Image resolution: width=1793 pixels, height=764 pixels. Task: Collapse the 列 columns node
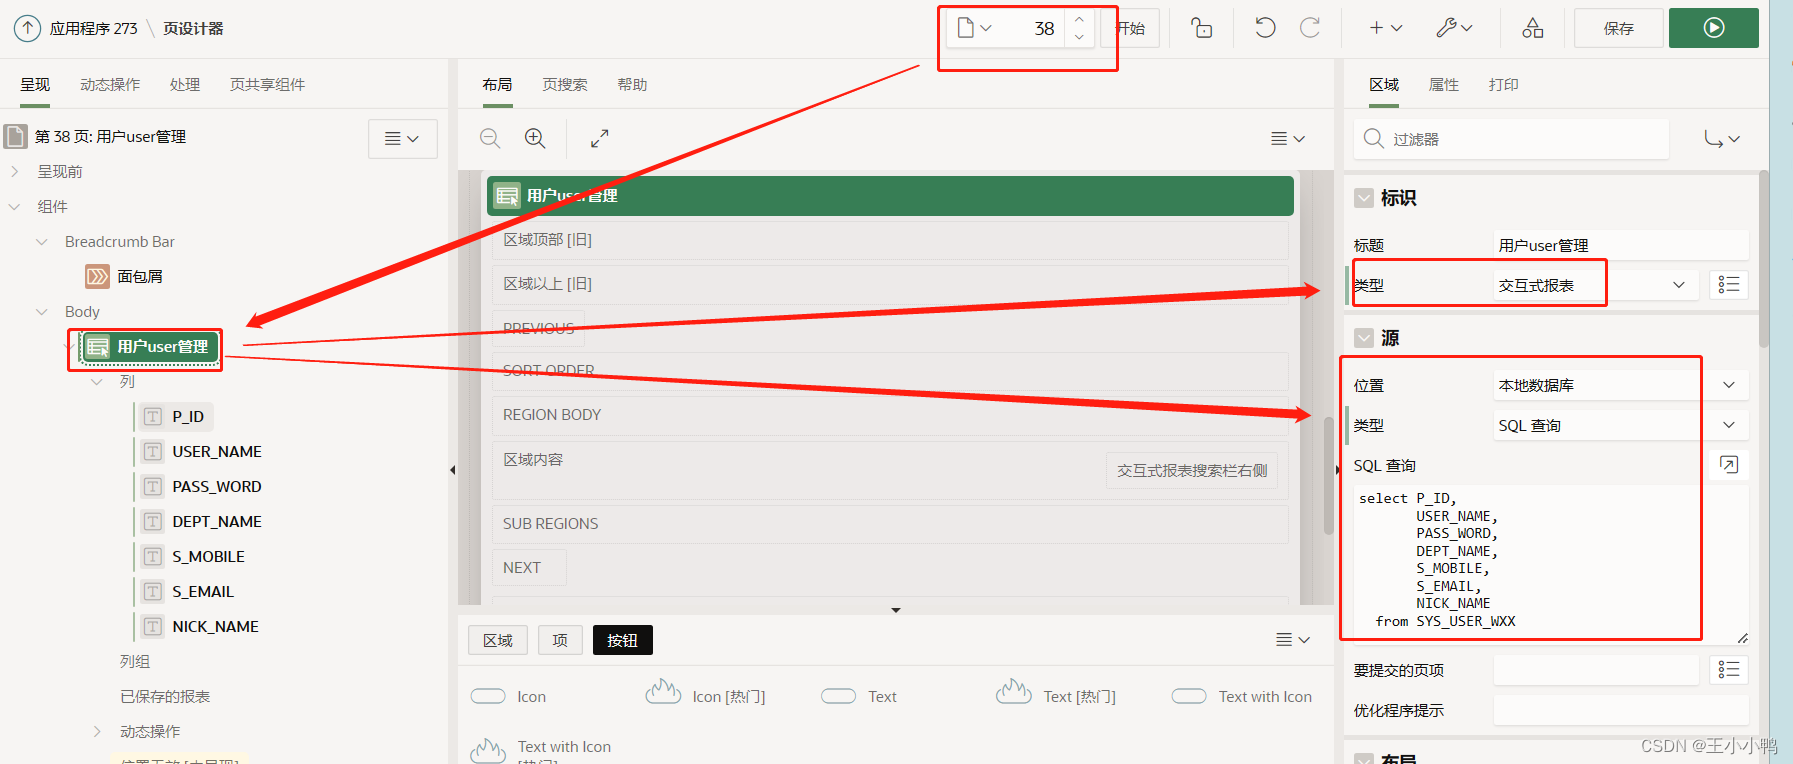[x=97, y=382]
